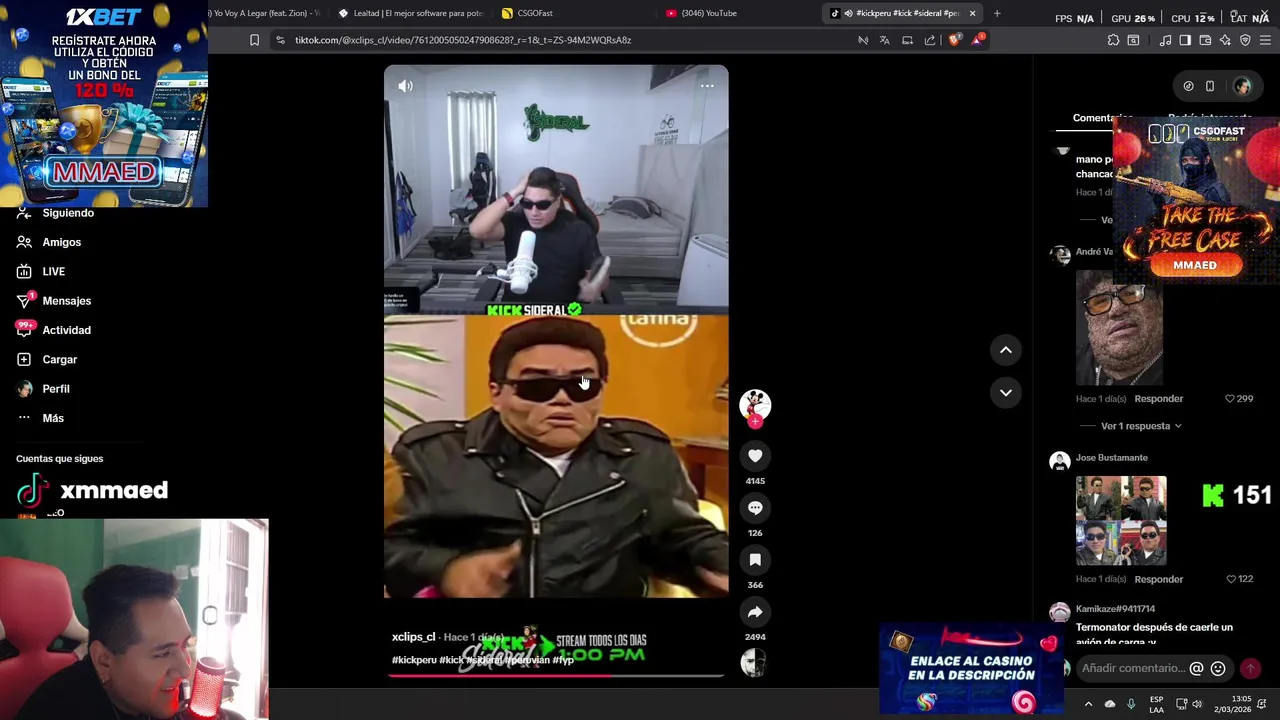This screenshot has width=1280, height=720.
Task: Open the creator avatar beside the video
Action: tap(755, 404)
